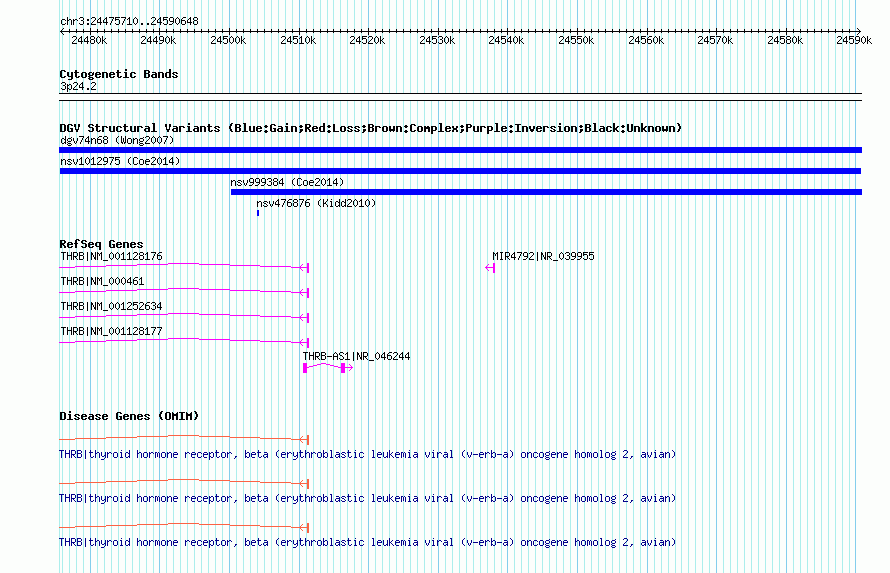Click the second orange OMIM THRB gene line
890x573 pixels.
(184, 482)
